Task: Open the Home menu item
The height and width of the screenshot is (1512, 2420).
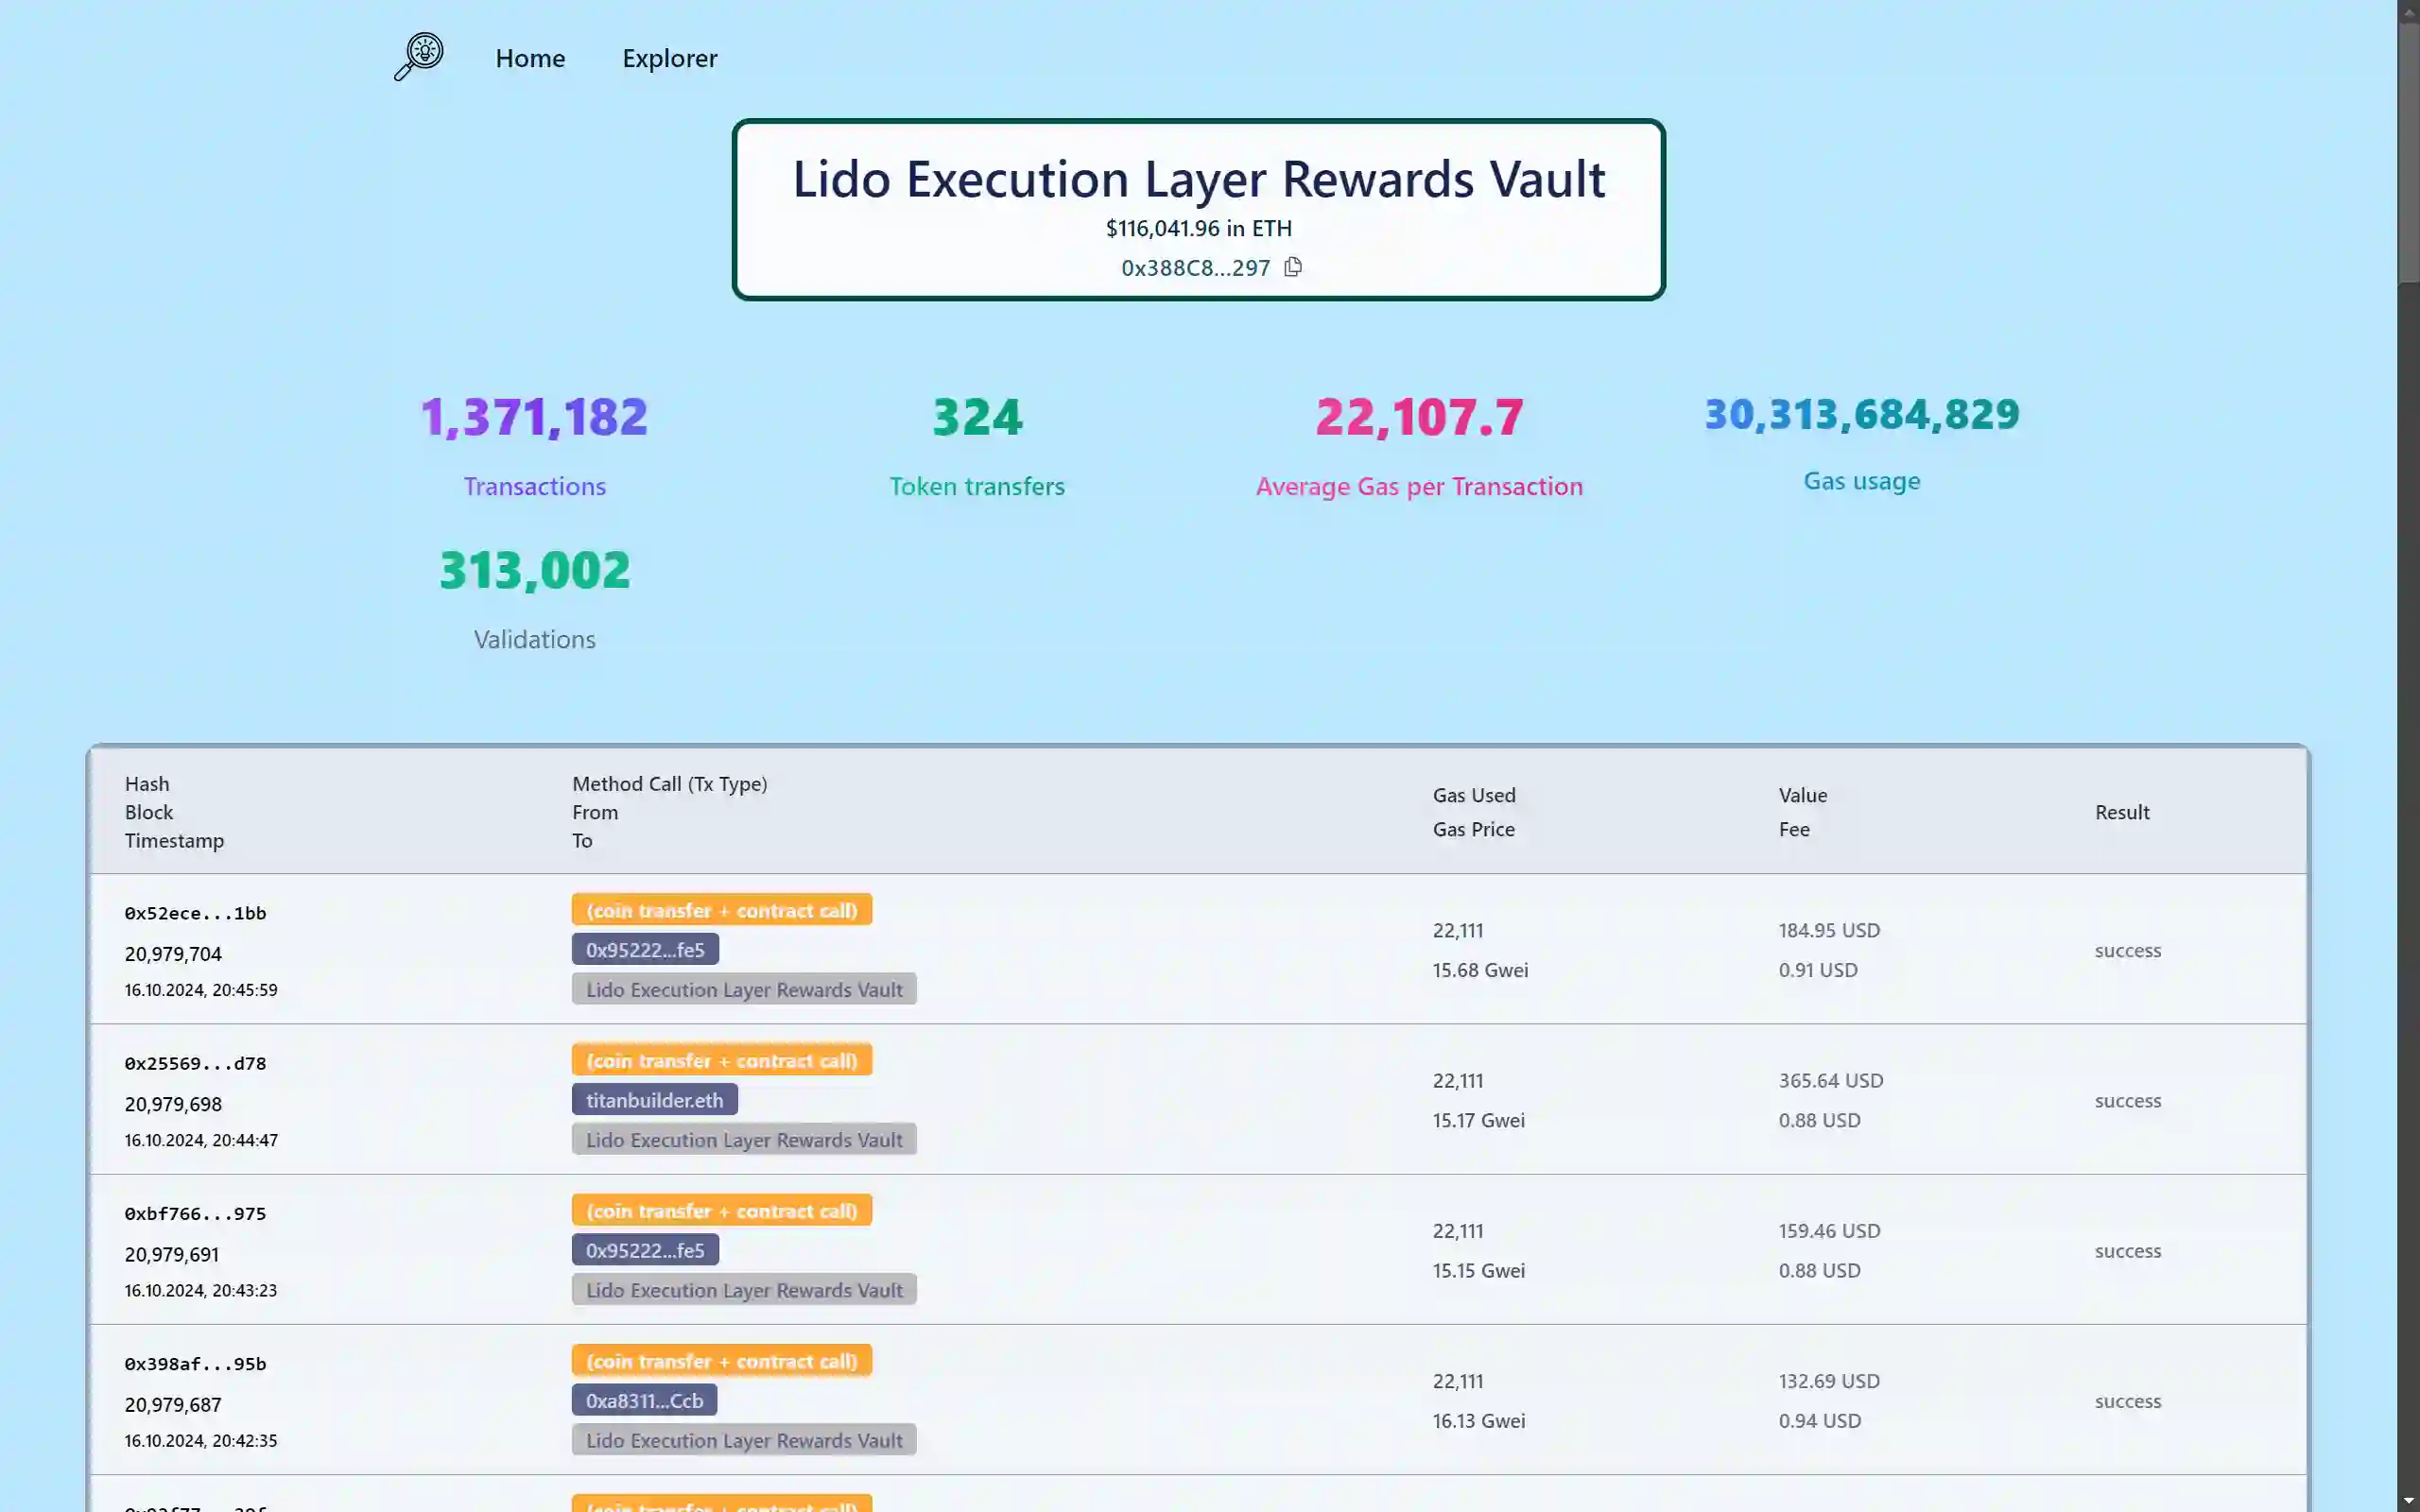Action: (530, 58)
